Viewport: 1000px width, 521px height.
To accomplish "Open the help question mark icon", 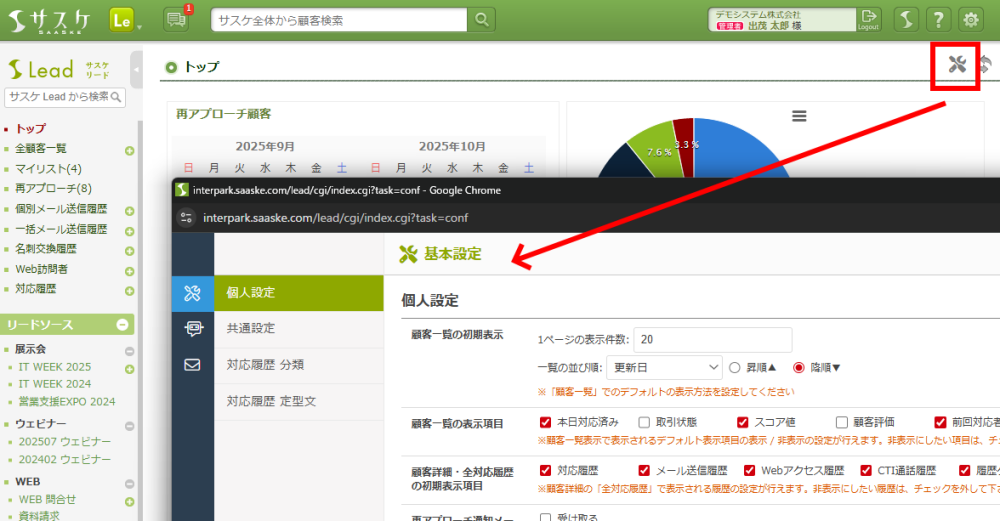I will coord(937,19).
